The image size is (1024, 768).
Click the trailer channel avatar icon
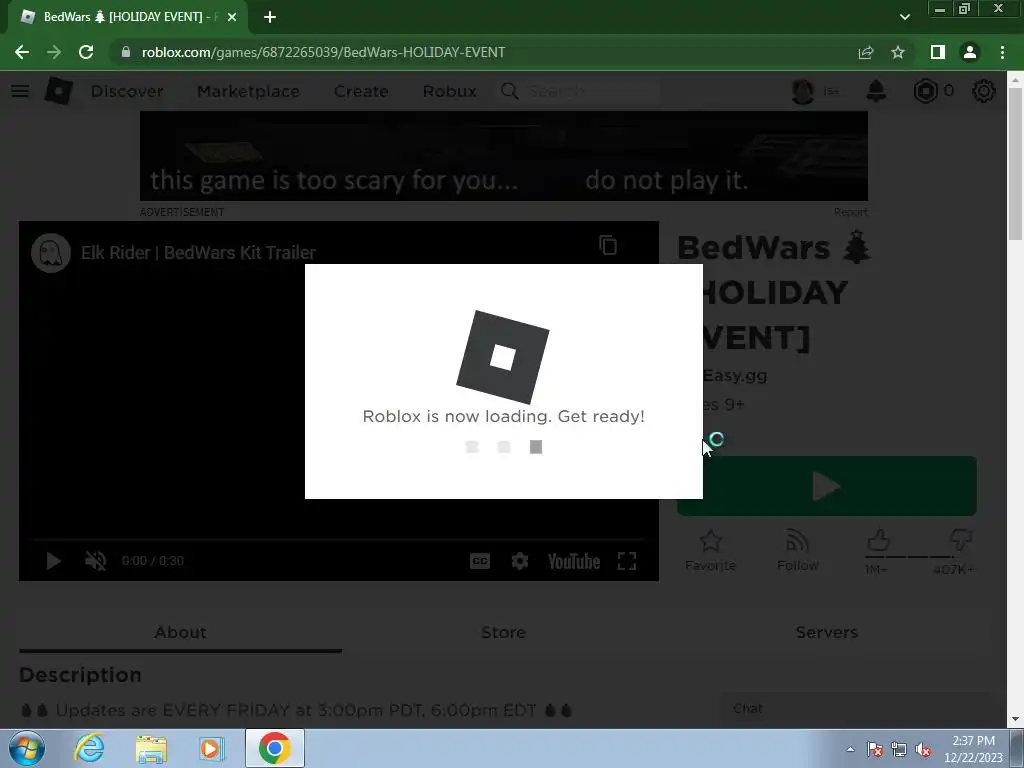(51, 253)
